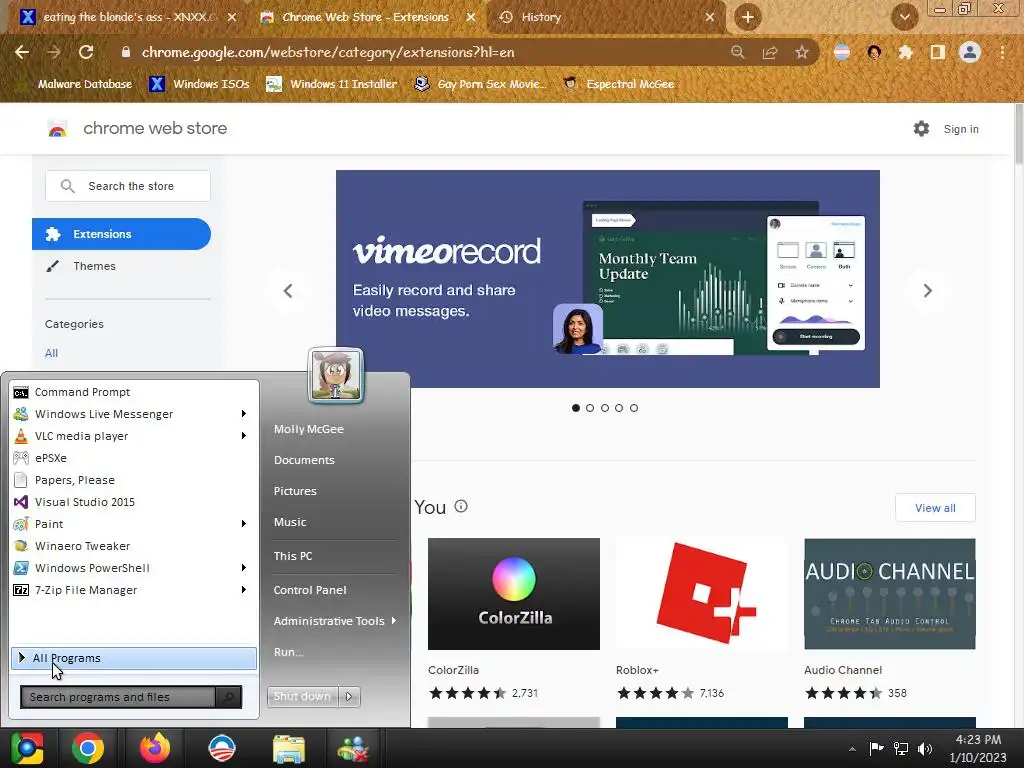Click Search programs and files box
1024x768 pixels.
point(118,697)
